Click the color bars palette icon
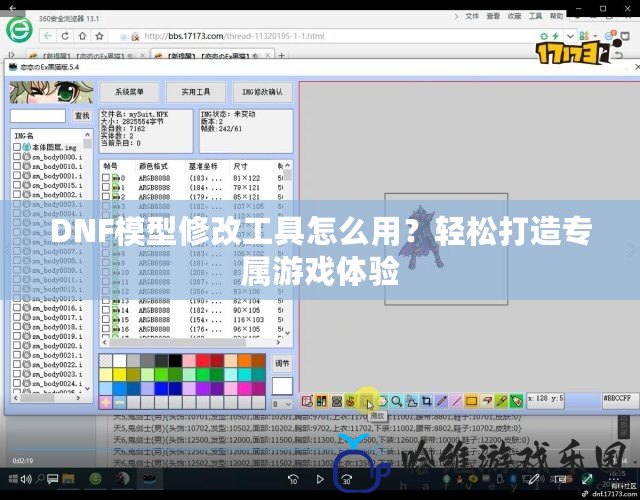 coord(321,402)
